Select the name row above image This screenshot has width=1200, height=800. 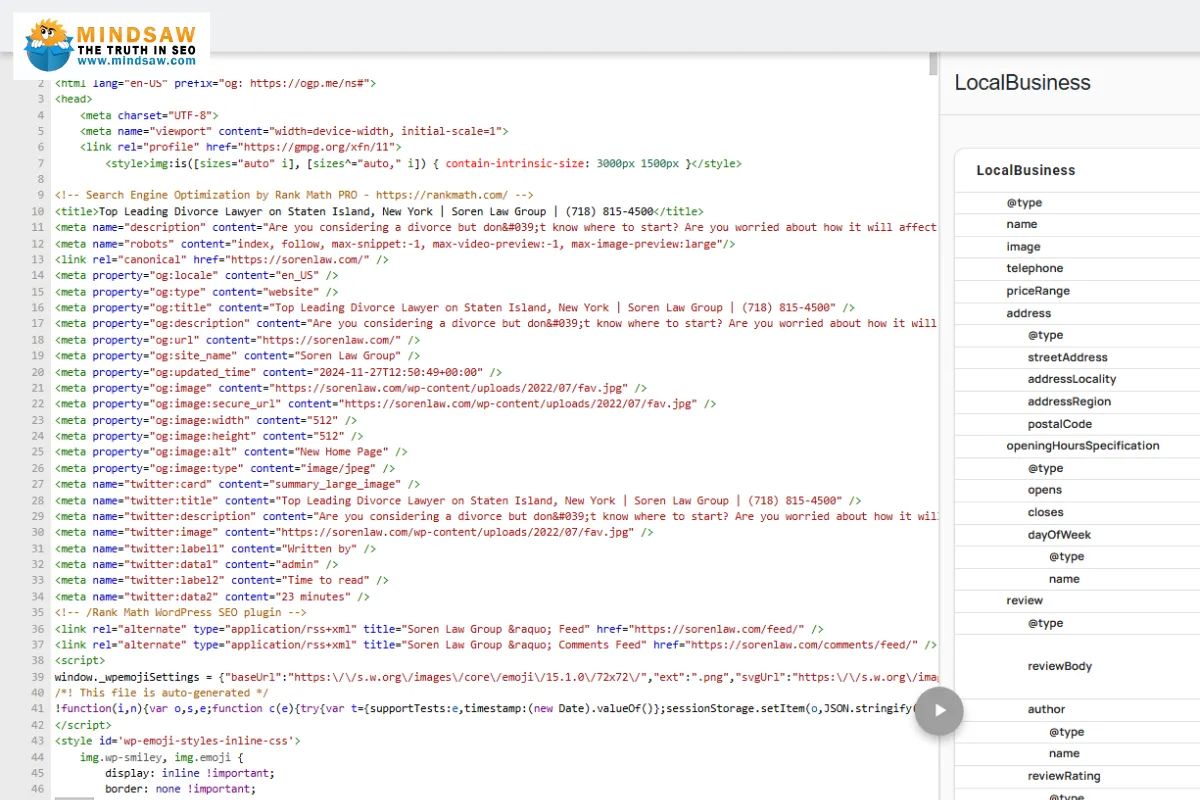[x=1077, y=224]
